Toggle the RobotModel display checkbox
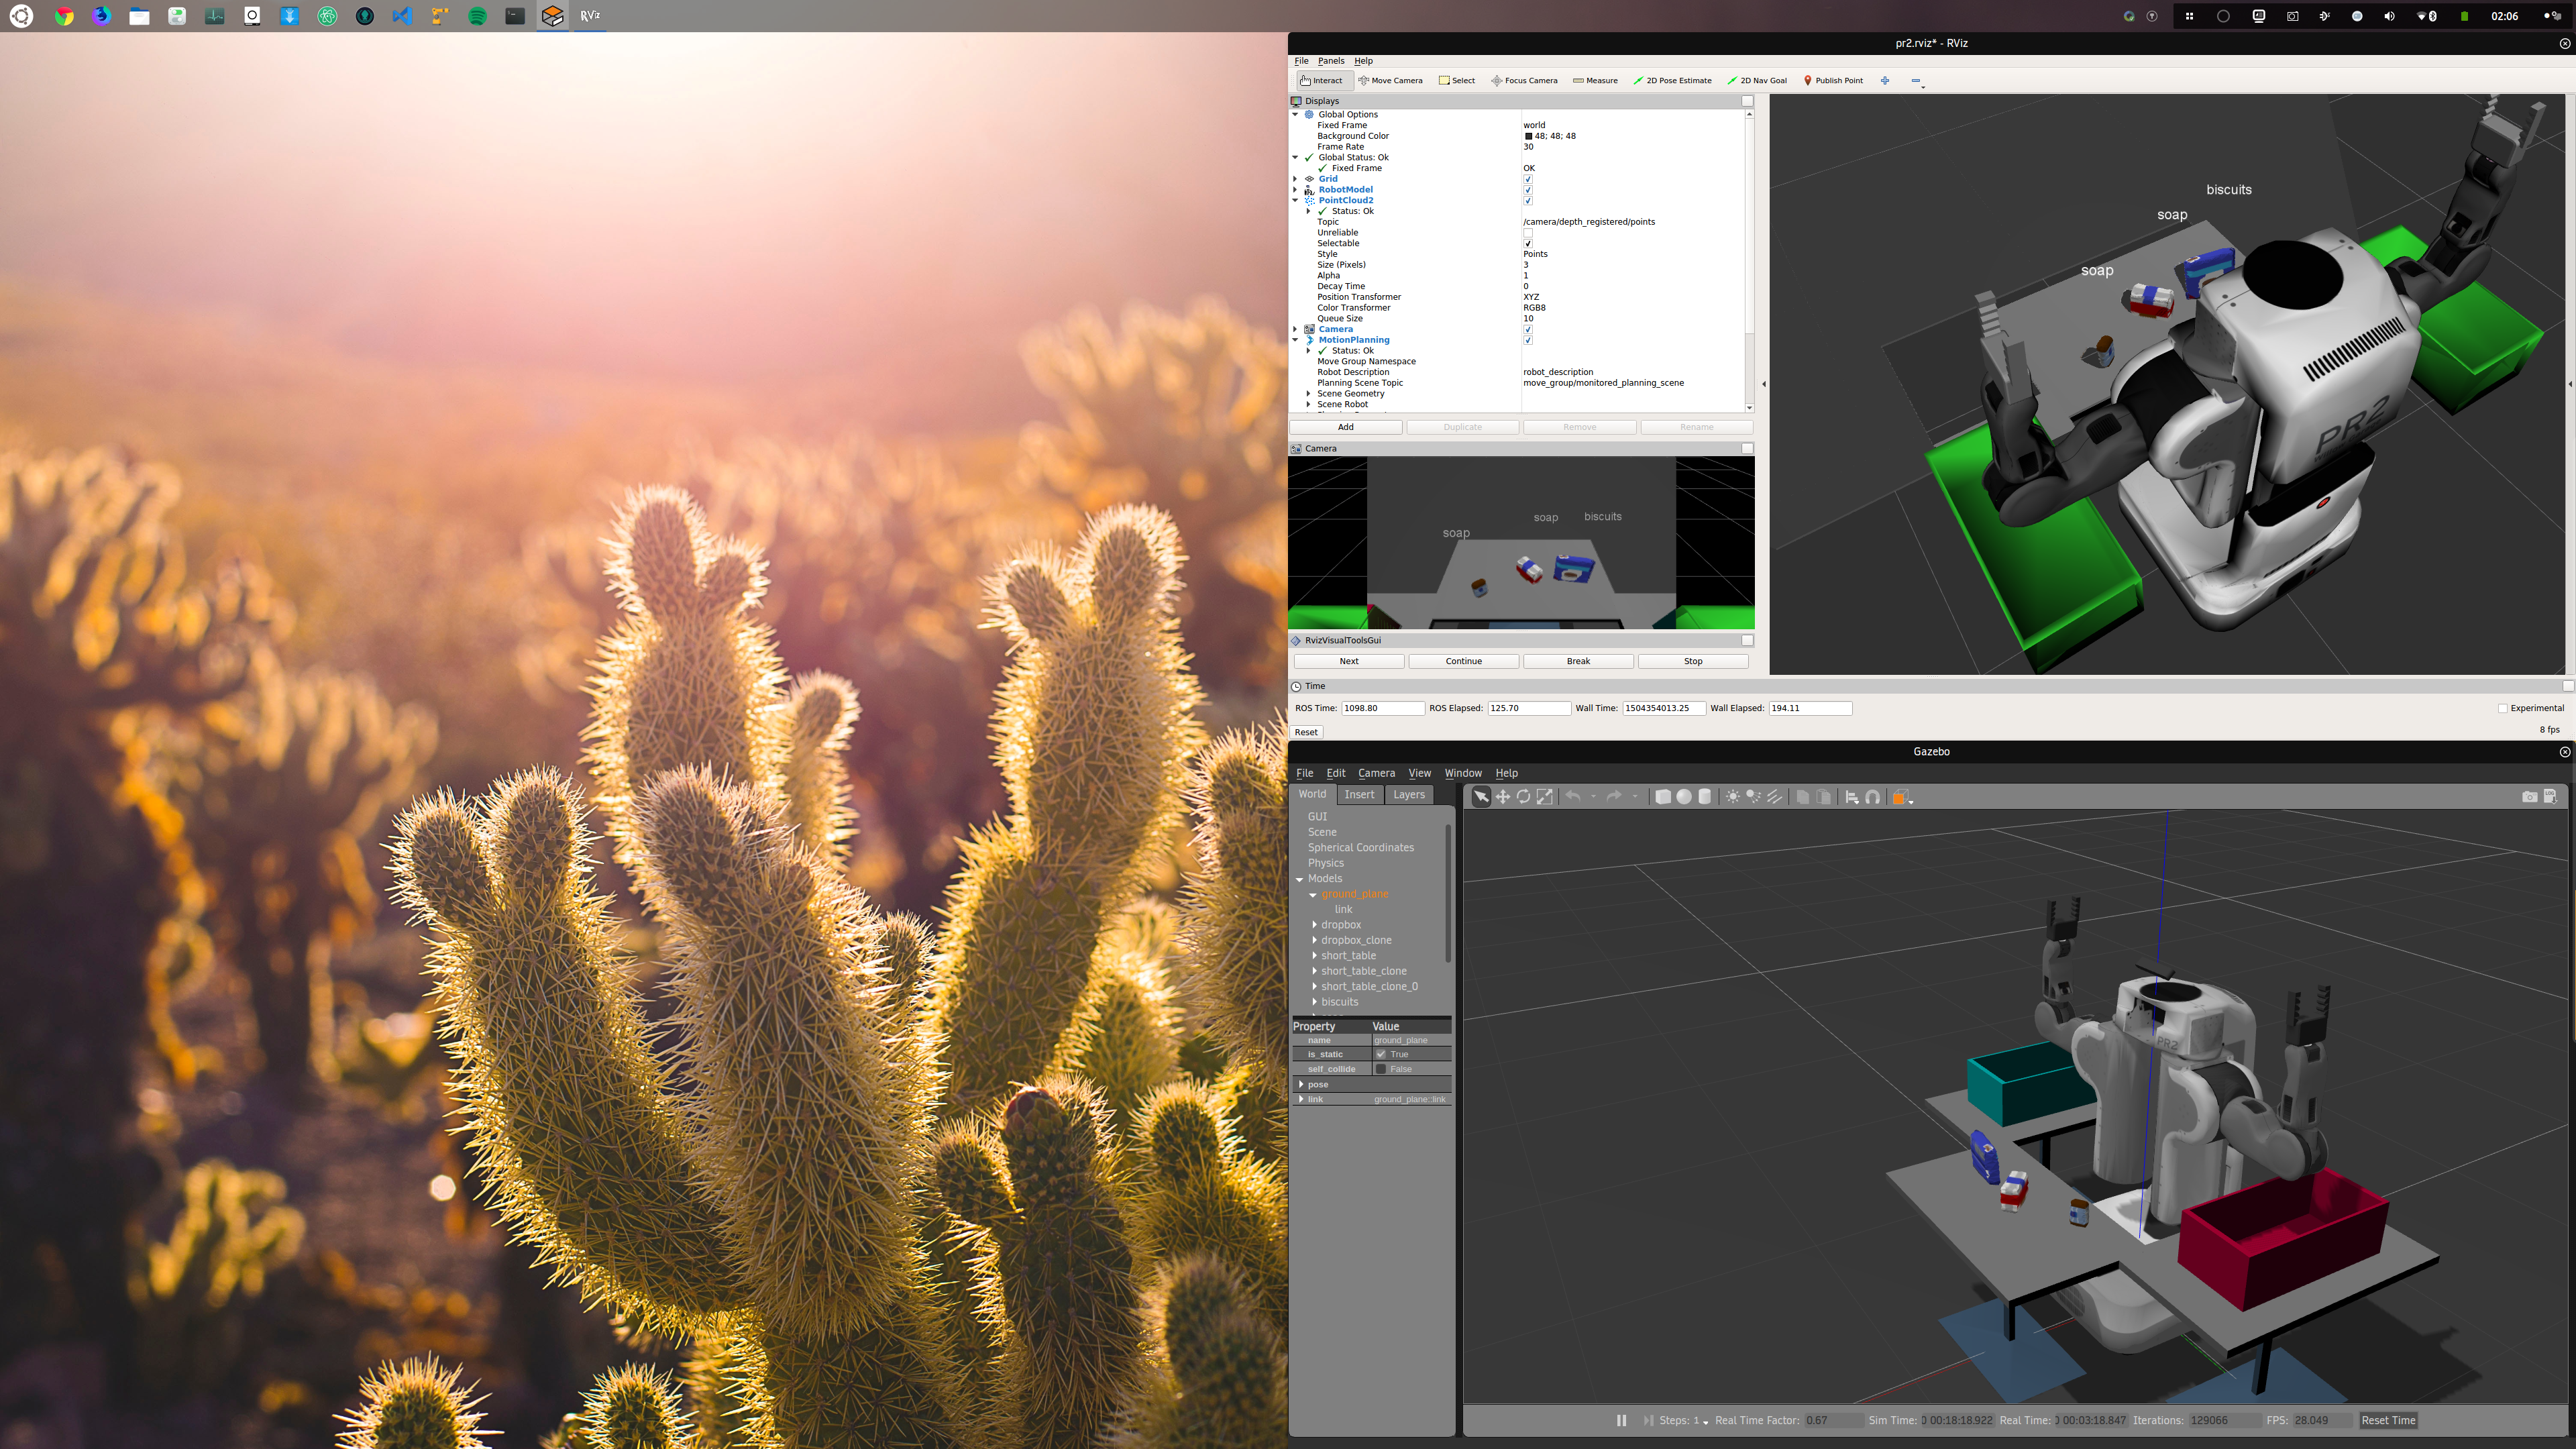 pos(1528,190)
